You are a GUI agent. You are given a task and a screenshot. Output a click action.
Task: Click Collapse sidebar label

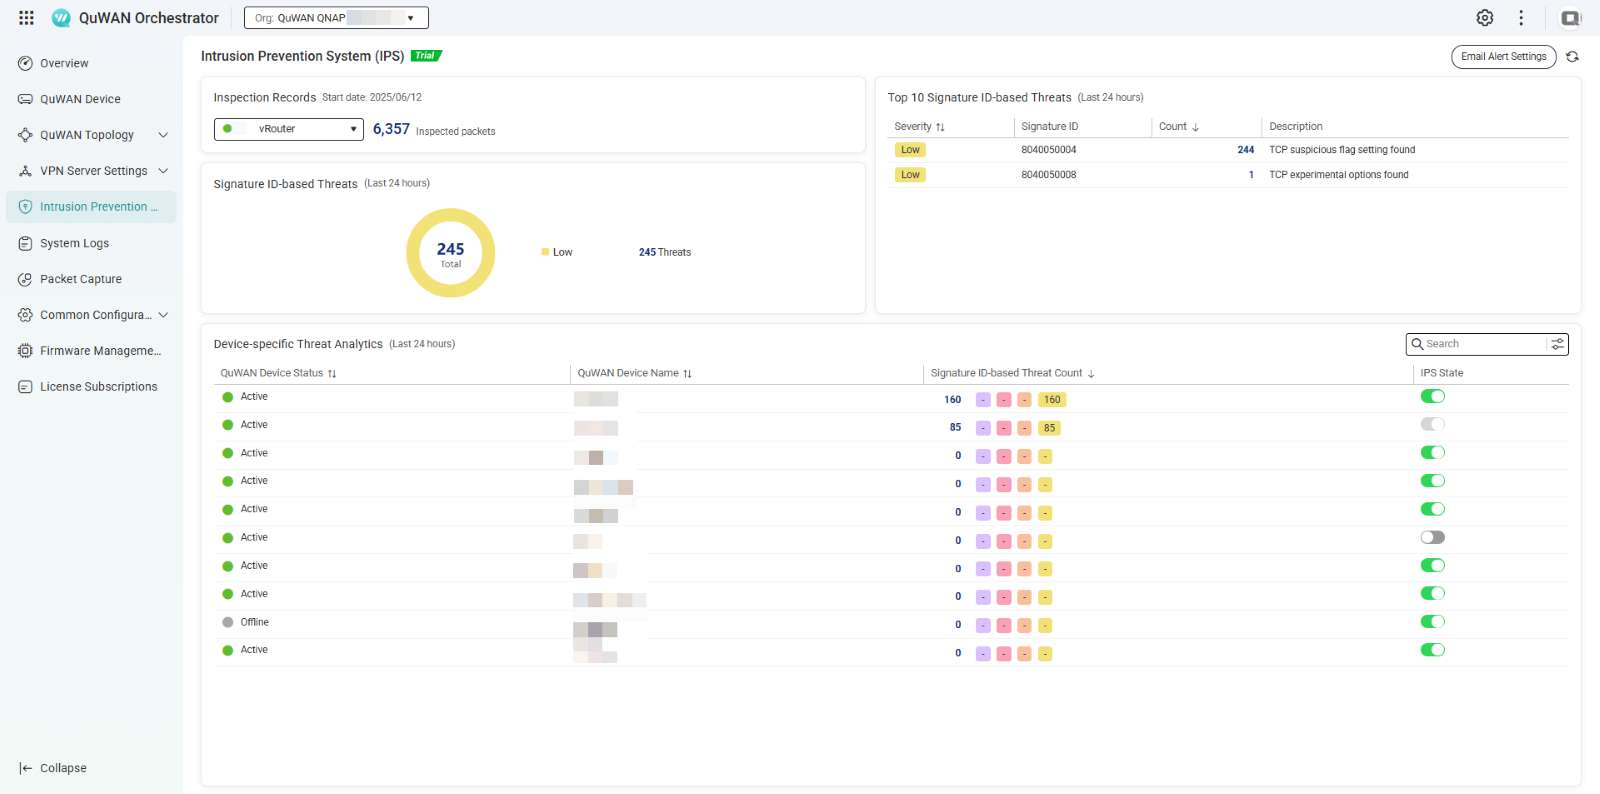(x=63, y=768)
